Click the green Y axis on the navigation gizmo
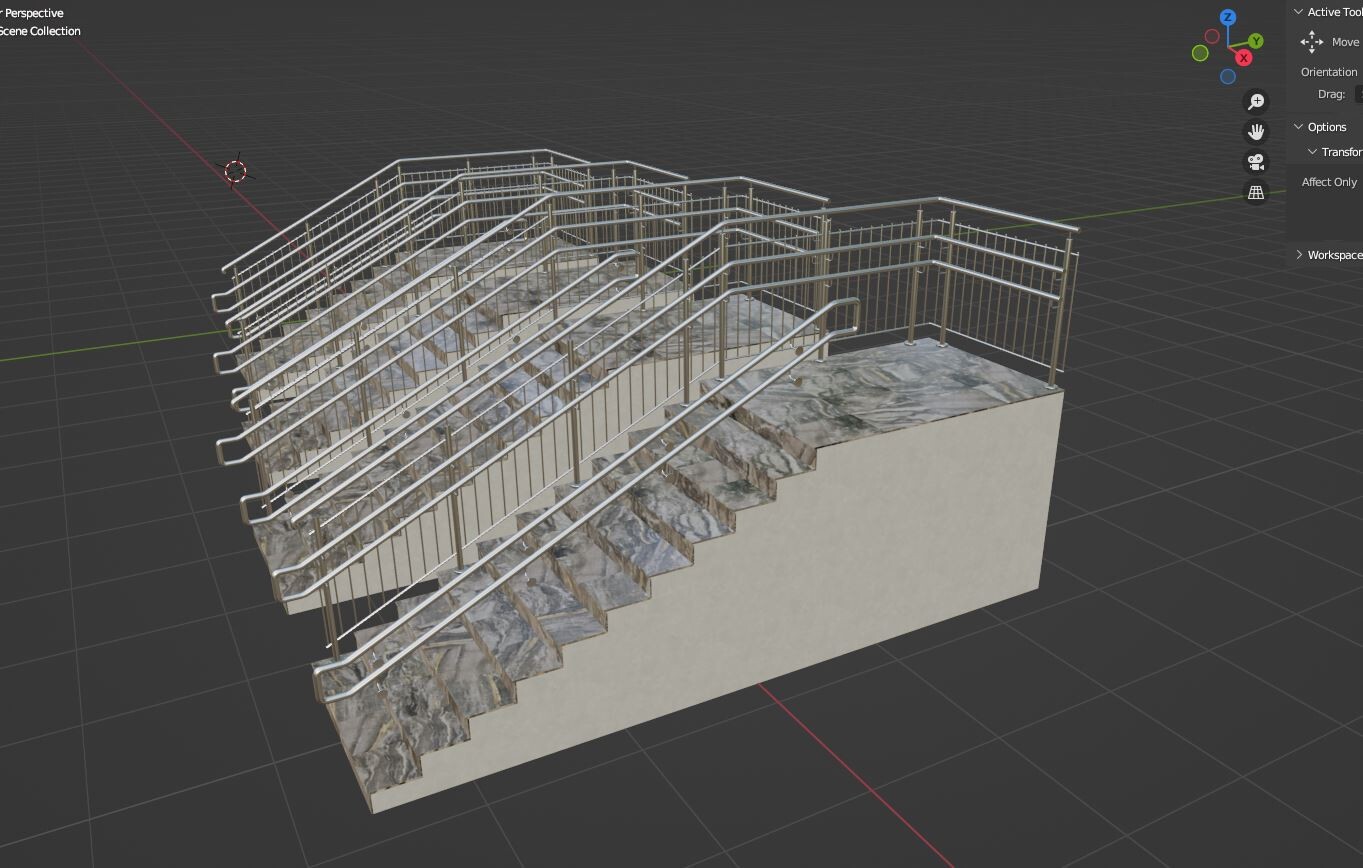Screen dimensions: 1363x868 point(1256,40)
